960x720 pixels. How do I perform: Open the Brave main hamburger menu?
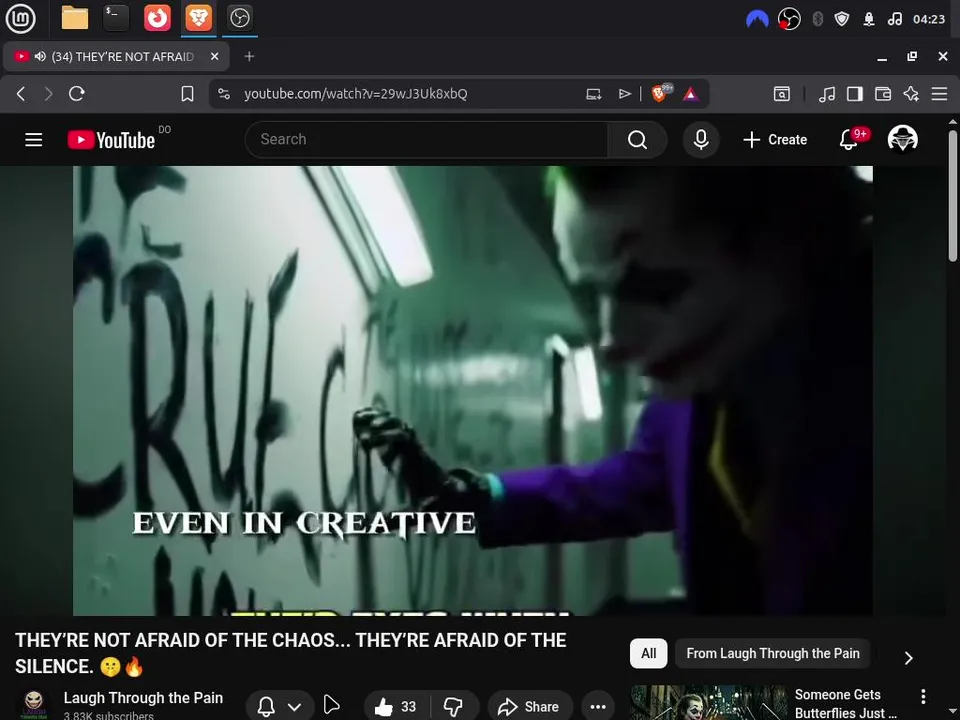[939, 94]
